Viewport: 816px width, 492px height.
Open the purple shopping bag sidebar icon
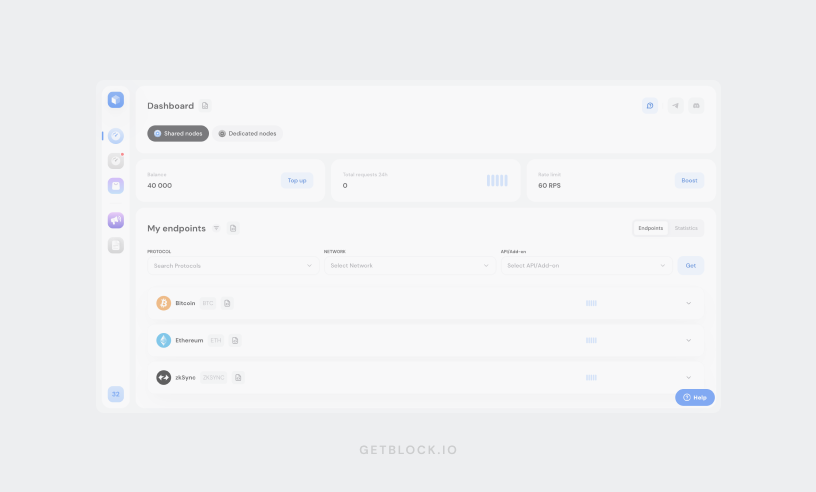pyautogui.click(x=116, y=186)
